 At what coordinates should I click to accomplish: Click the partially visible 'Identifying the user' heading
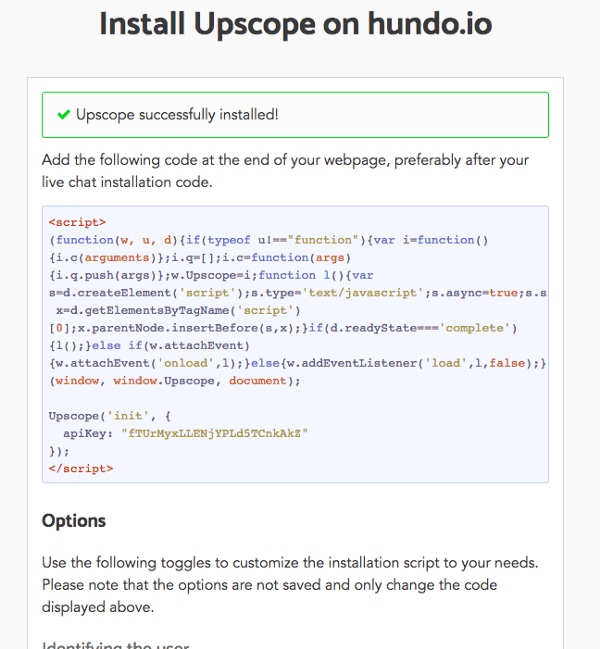coord(116,645)
